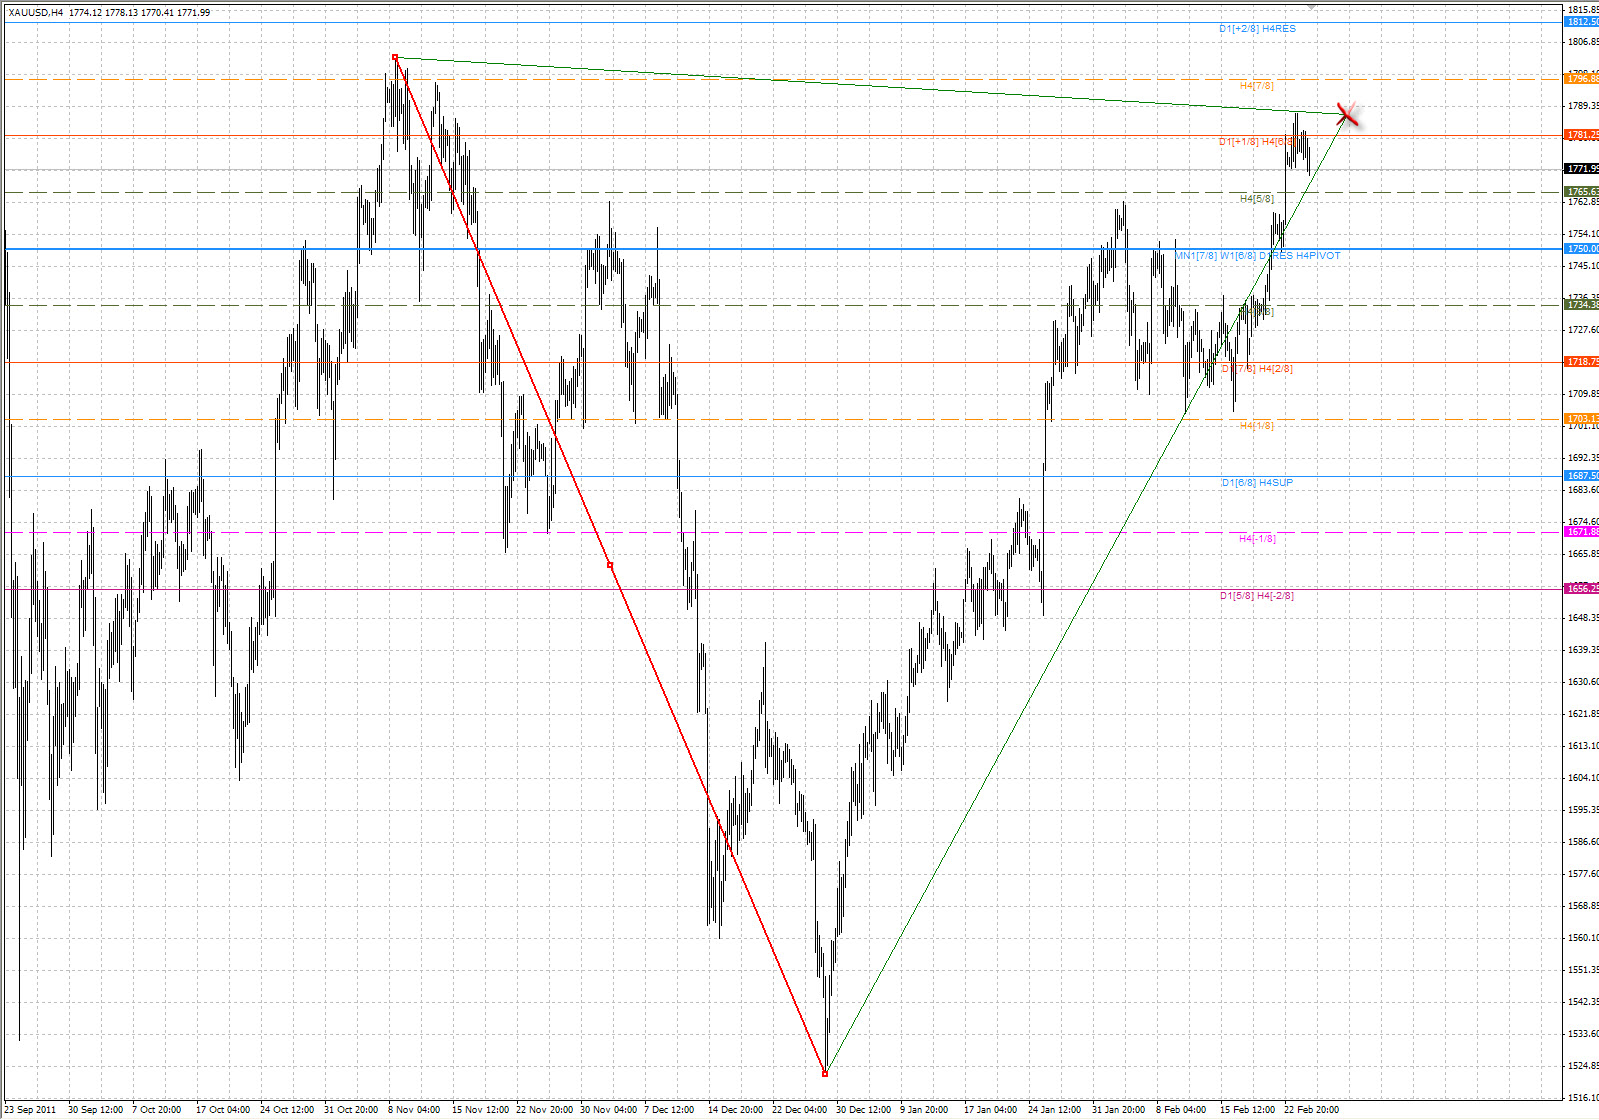Viewport: 1599px width, 1120px height.
Task: Select the middle handle of the red trendline
Action: pyautogui.click(x=610, y=565)
